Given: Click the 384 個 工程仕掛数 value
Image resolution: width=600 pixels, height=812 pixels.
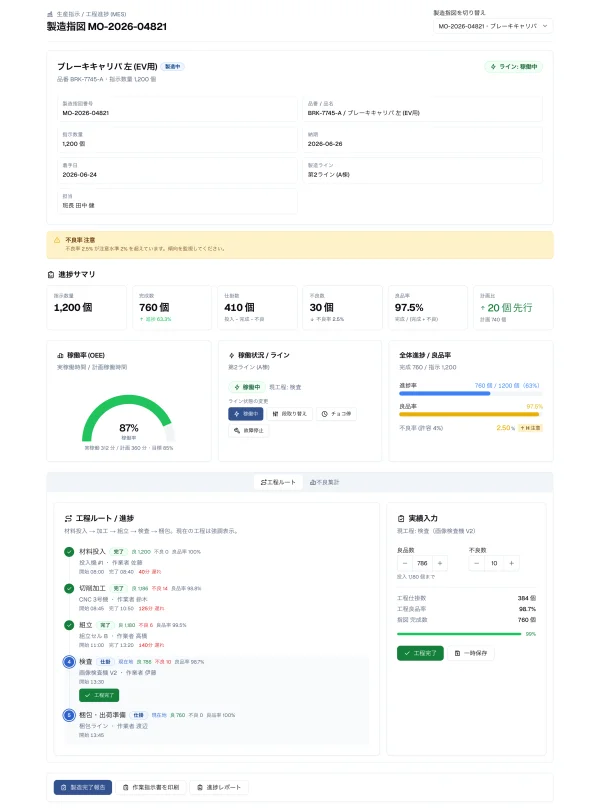Looking at the screenshot, I should point(526,598).
